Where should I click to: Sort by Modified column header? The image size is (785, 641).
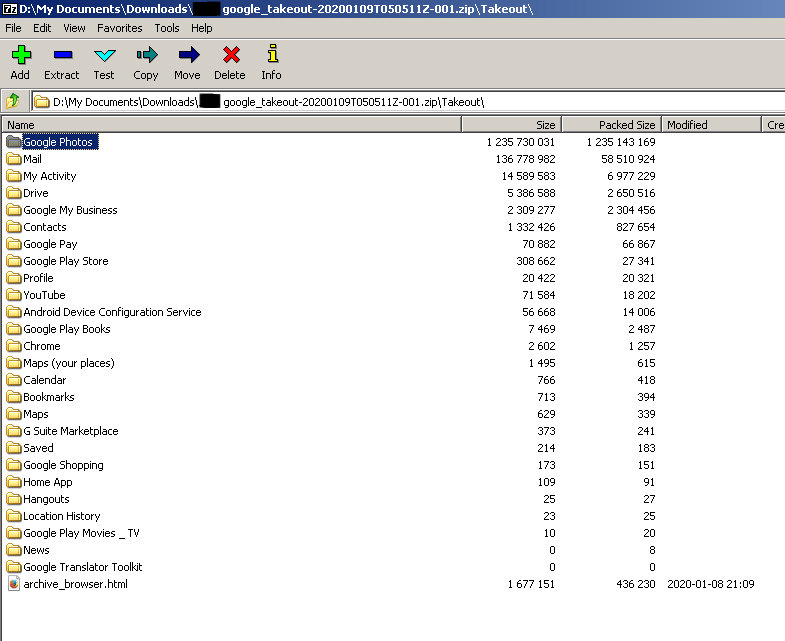[711, 125]
